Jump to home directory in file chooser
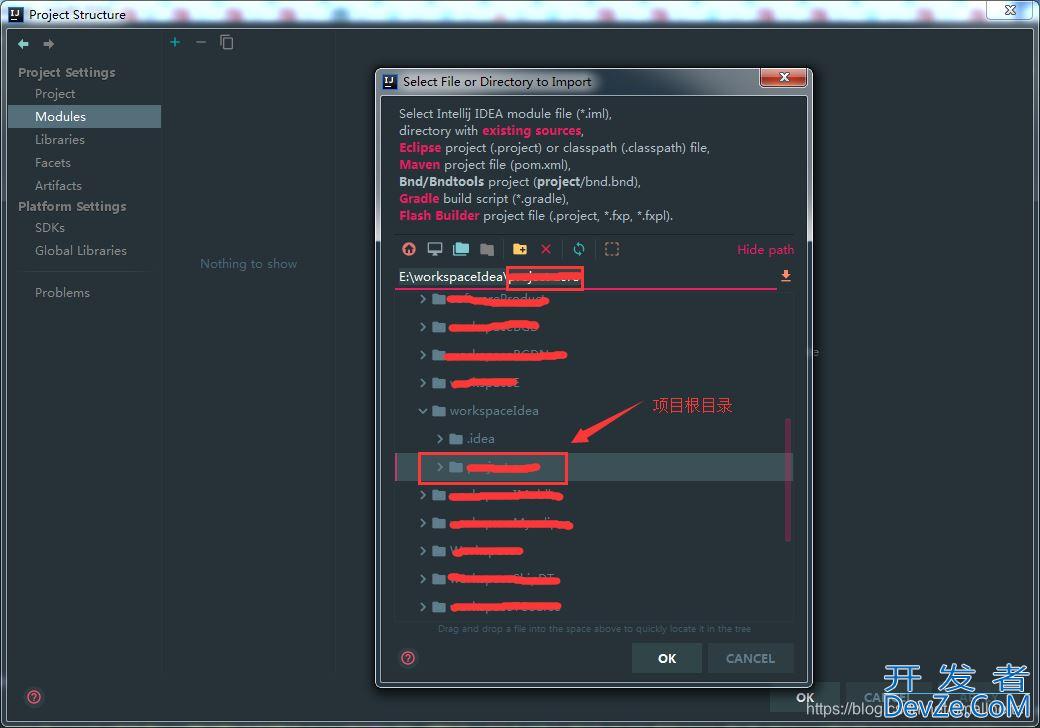The image size is (1040, 728). pyautogui.click(x=409, y=249)
